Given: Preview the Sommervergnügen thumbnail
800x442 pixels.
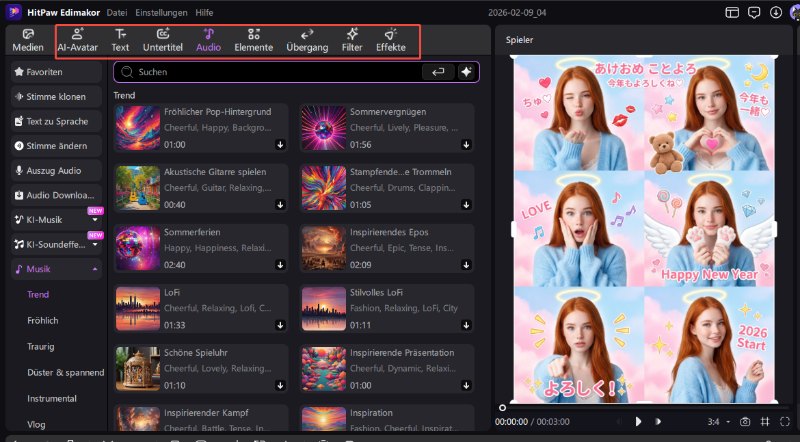Looking at the screenshot, I should click(323, 128).
